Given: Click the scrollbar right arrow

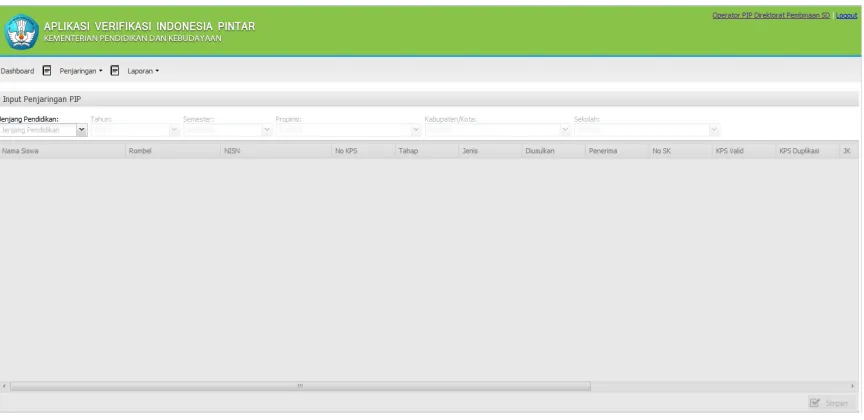Looking at the screenshot, I should click(x=853, y=386).
